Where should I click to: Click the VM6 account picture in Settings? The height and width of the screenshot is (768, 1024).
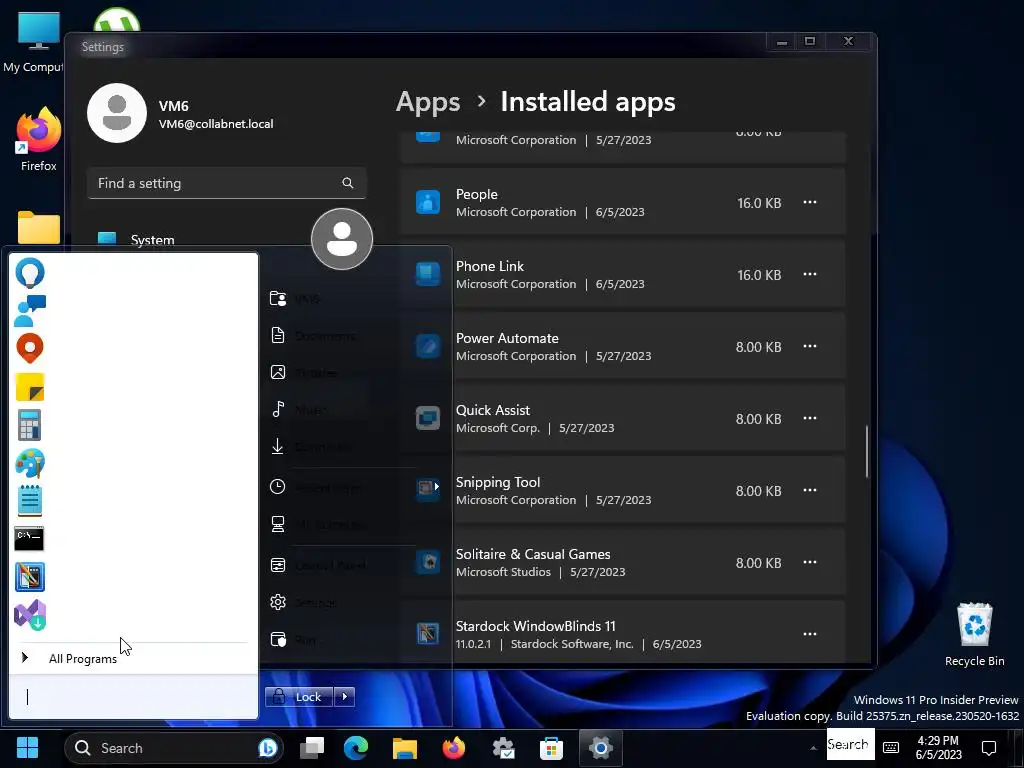coord(117,113)
